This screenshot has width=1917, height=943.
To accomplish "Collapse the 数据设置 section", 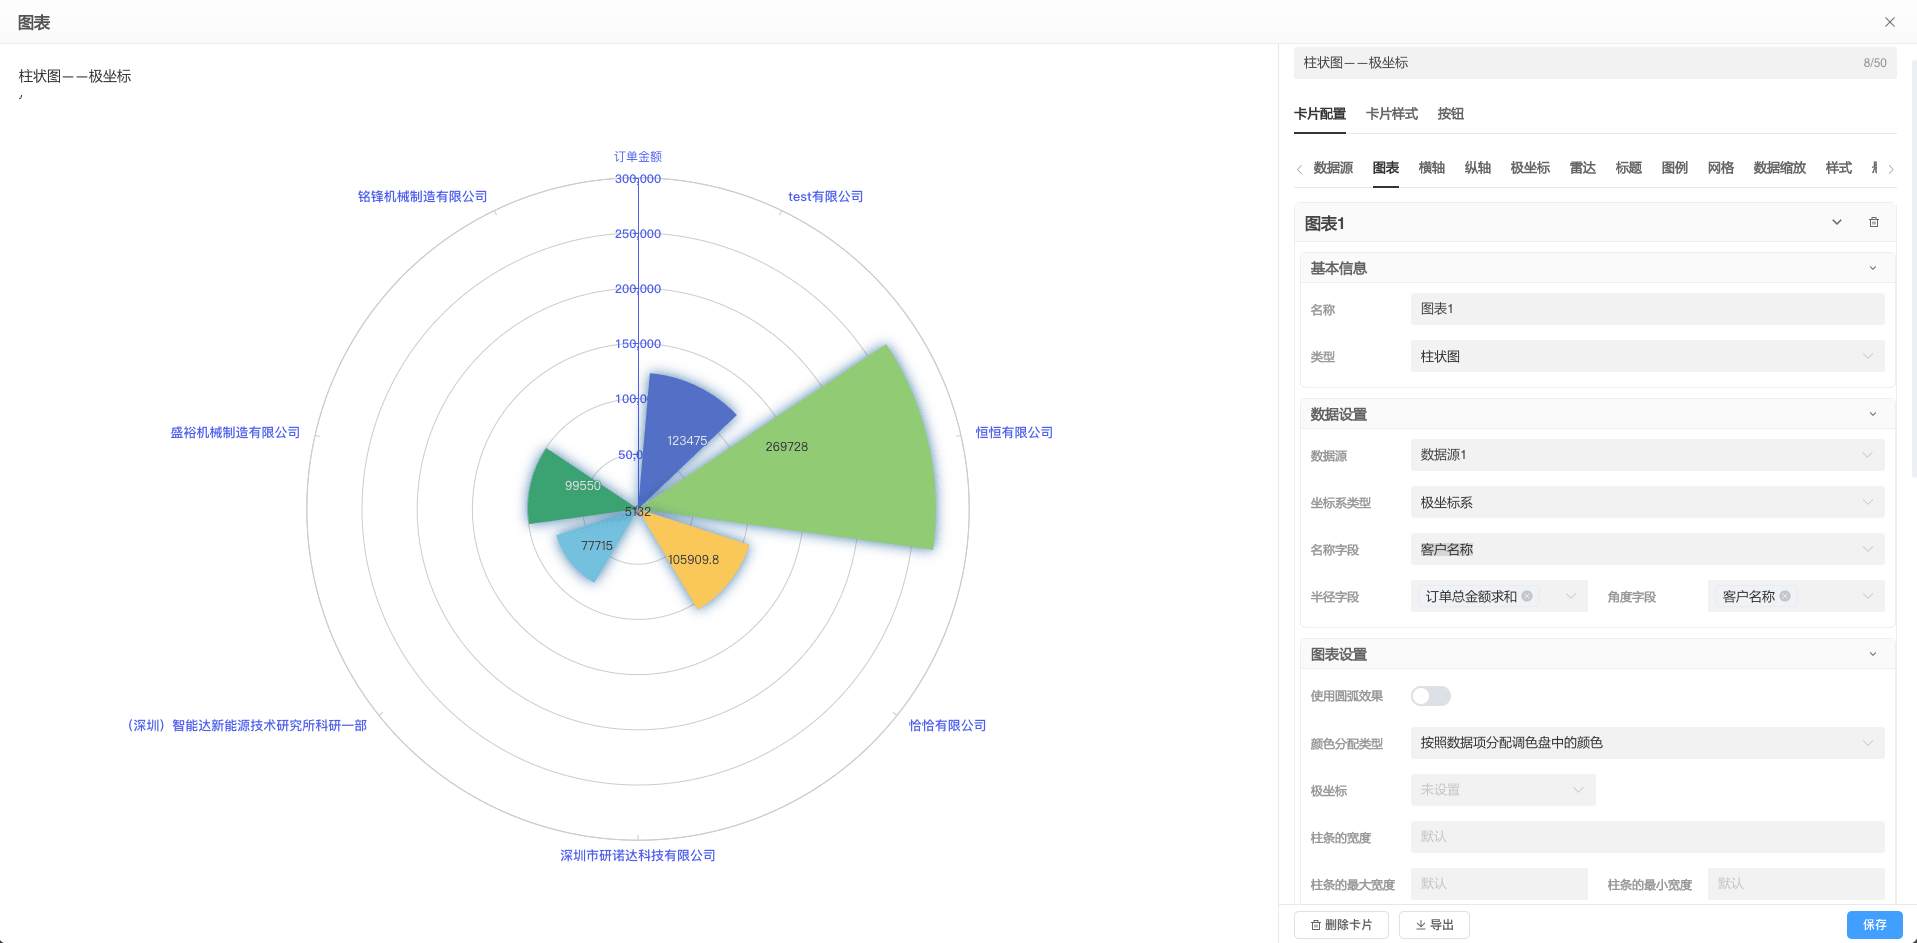I will (1872, 413).
